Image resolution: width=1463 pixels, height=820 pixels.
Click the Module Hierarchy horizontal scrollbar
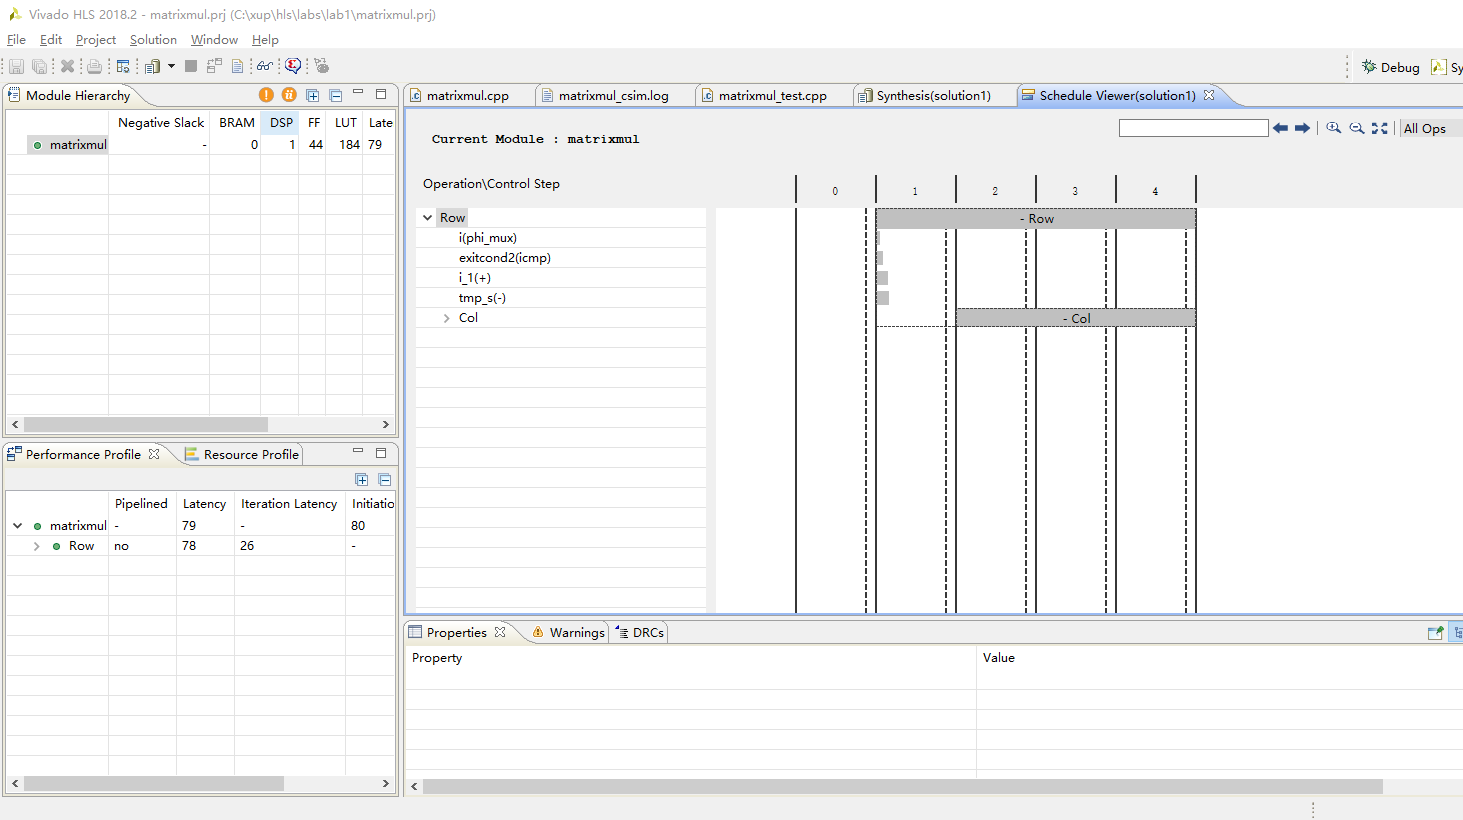146,424
